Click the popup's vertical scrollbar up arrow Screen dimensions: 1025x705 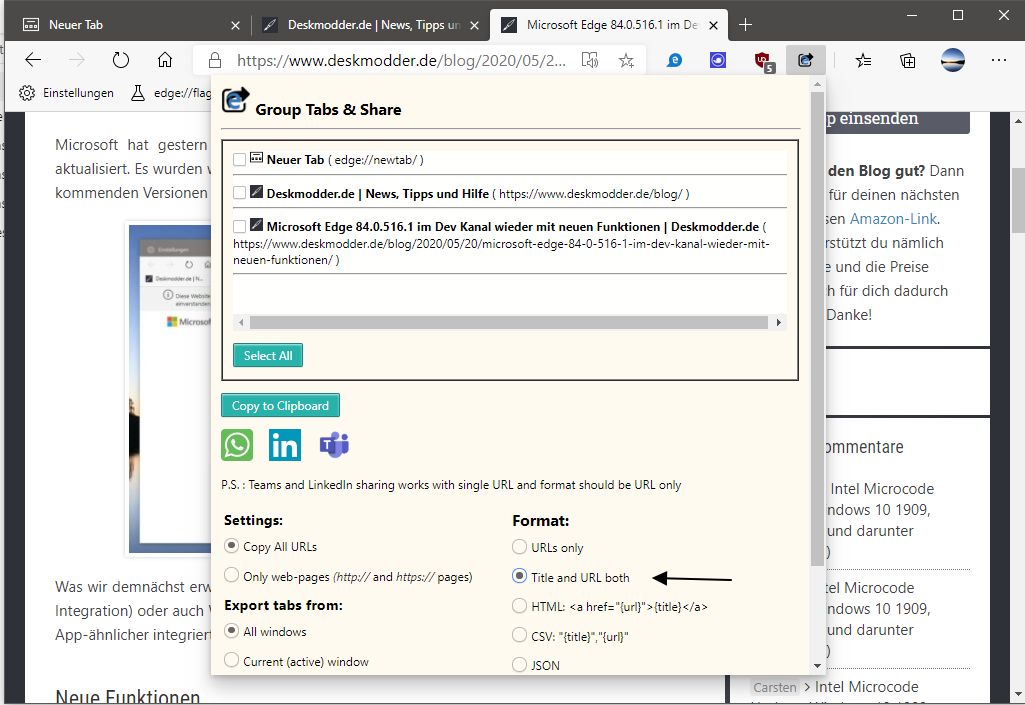tap(817, 84)
